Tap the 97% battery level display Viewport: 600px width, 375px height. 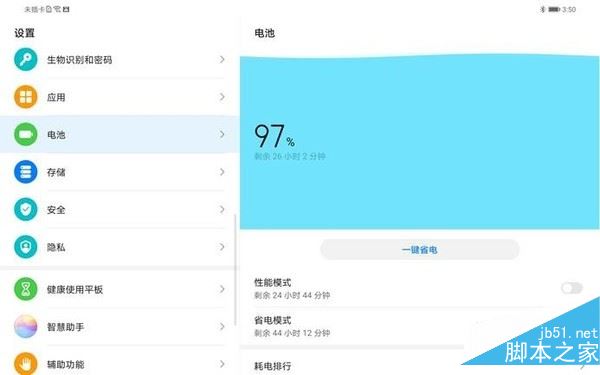(x=274, y=136)
